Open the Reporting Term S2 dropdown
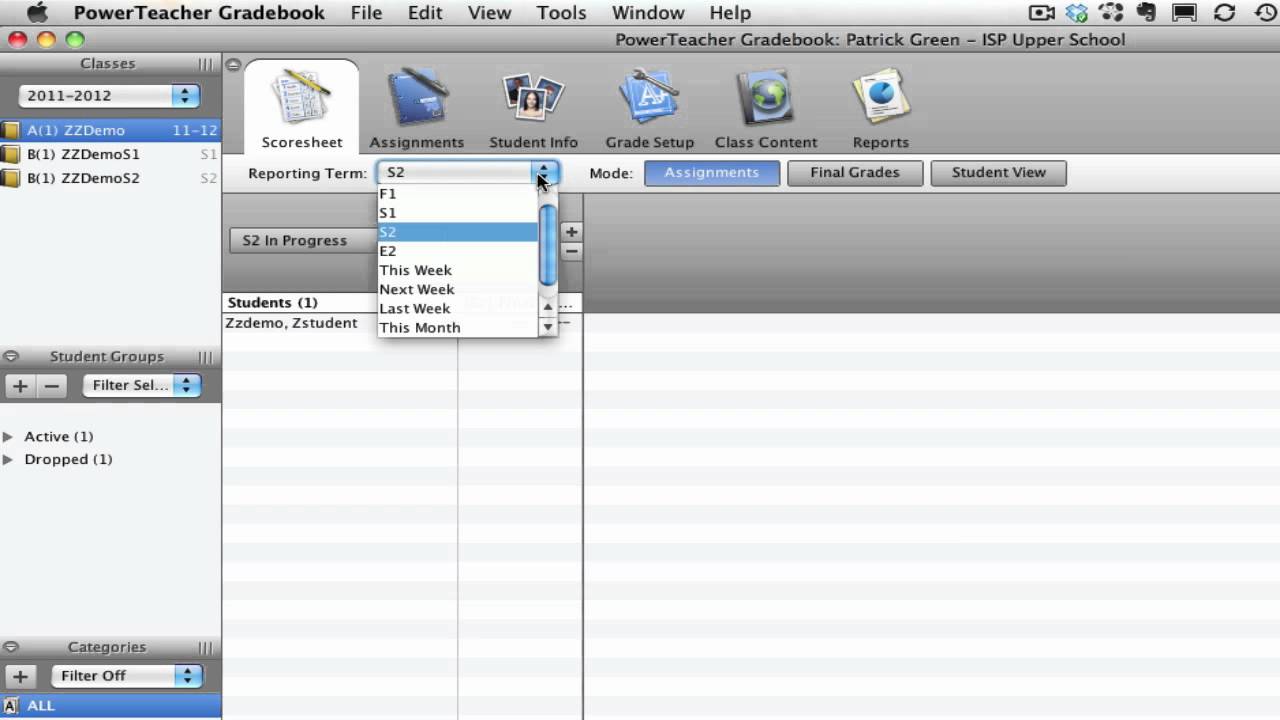 pyautogui.click(x=467, y=172)
